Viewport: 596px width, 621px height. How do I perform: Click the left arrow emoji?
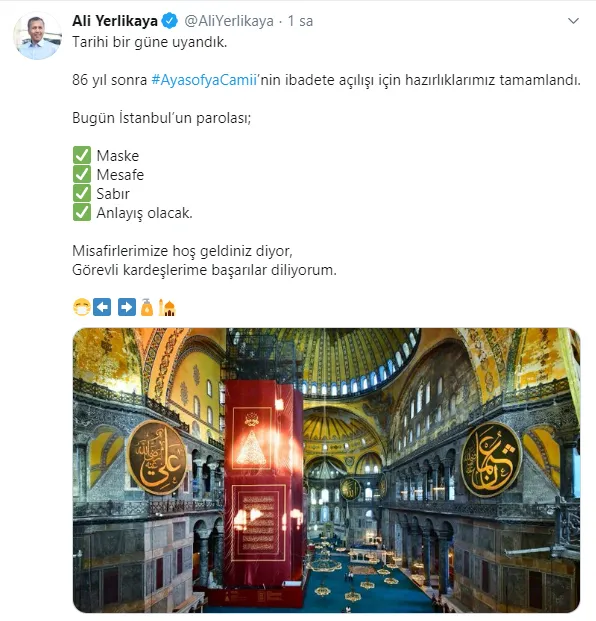coord(102,307)
